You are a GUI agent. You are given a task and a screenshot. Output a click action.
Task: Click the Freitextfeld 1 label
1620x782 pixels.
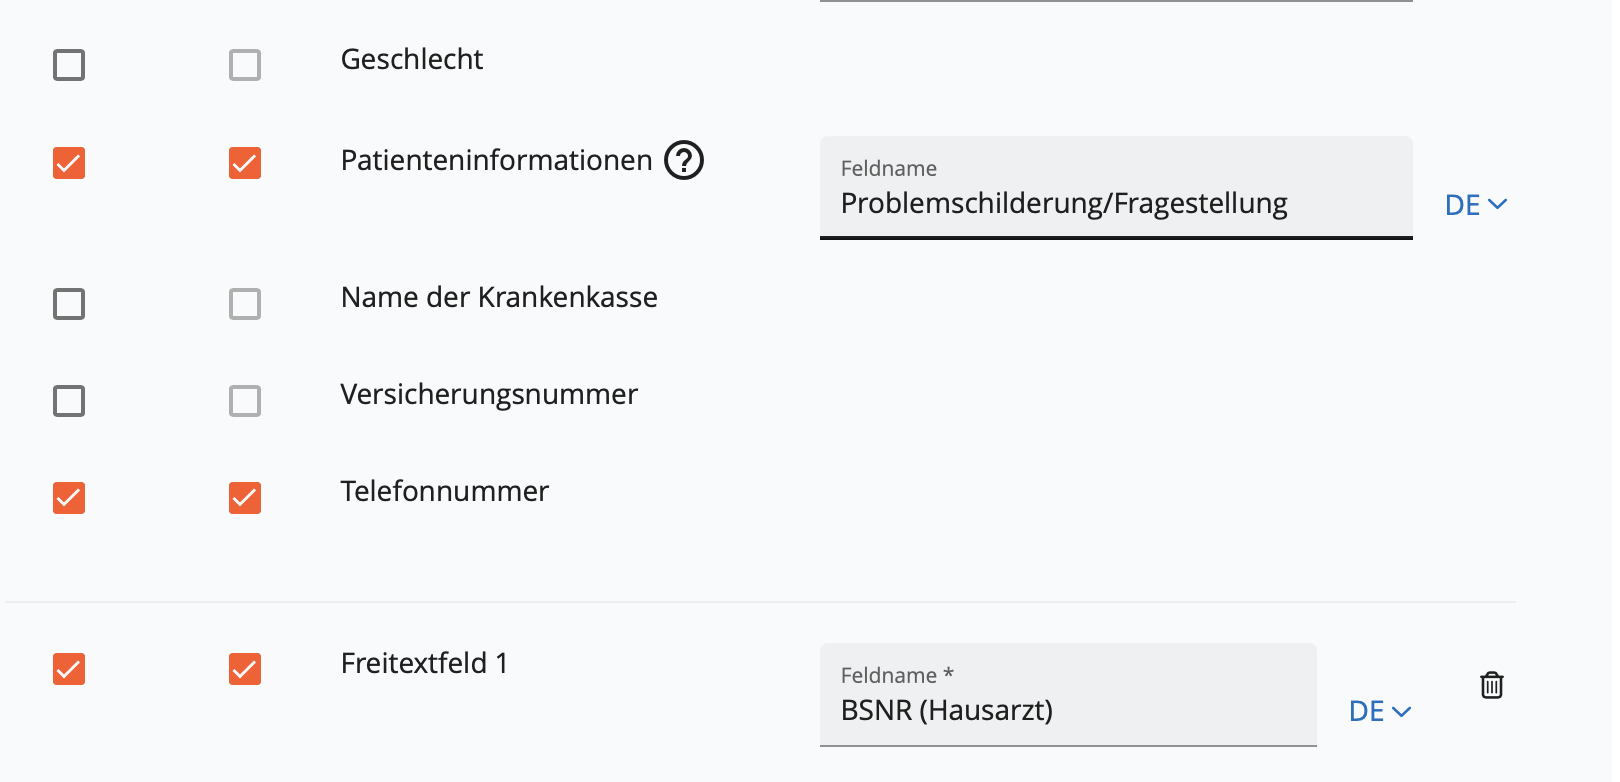click(x=425, y=663)
